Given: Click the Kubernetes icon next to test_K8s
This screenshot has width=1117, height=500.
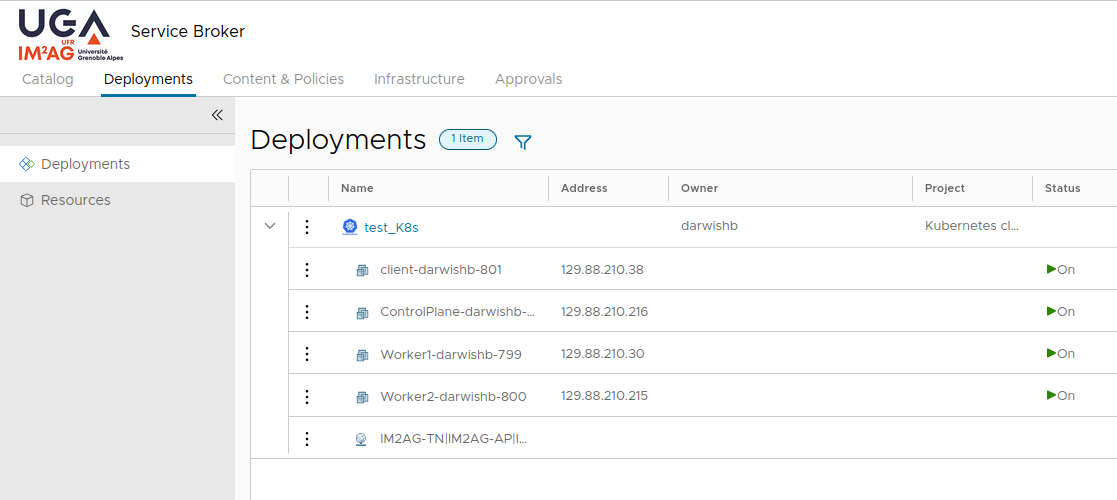Looking at the screenshot, I should 349,227.
